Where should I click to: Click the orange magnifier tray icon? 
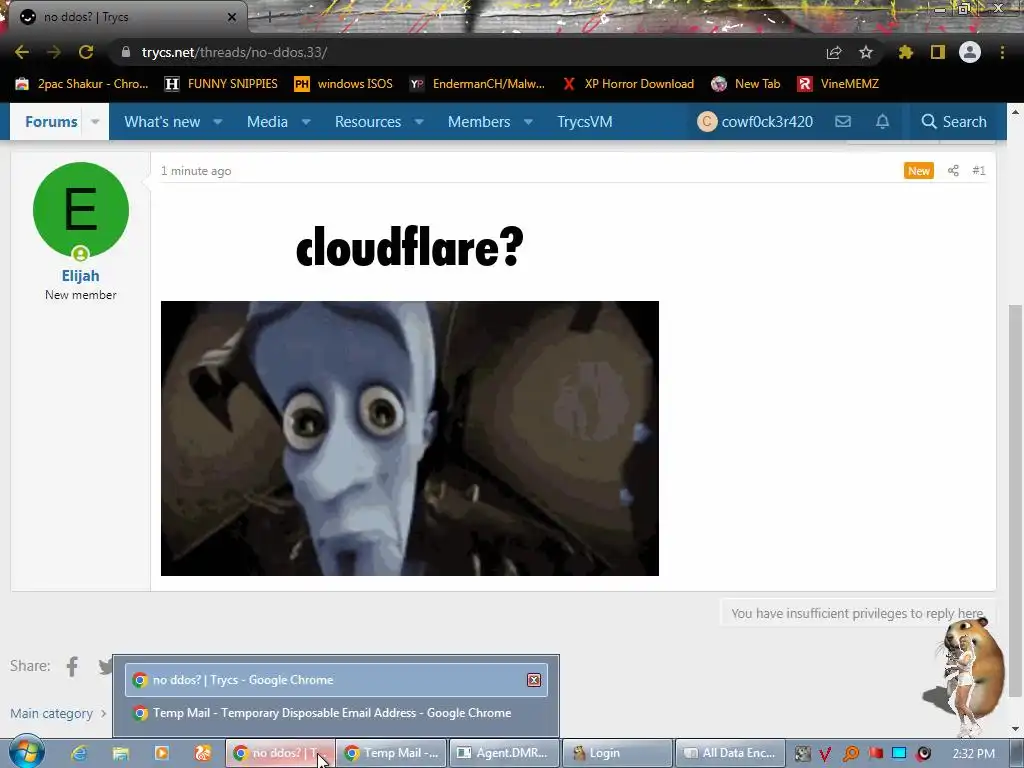tap(850, 754)
